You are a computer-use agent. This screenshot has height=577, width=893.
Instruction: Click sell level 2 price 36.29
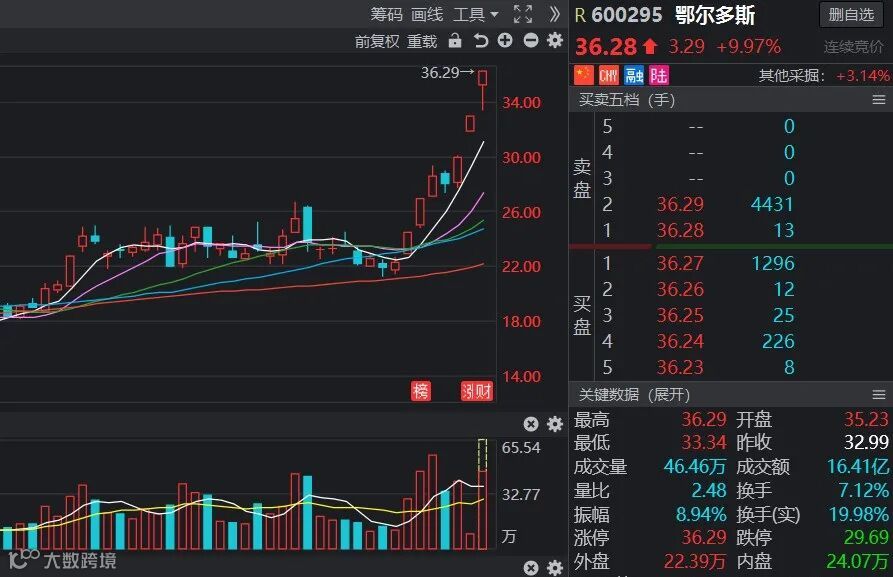(680, 204)
